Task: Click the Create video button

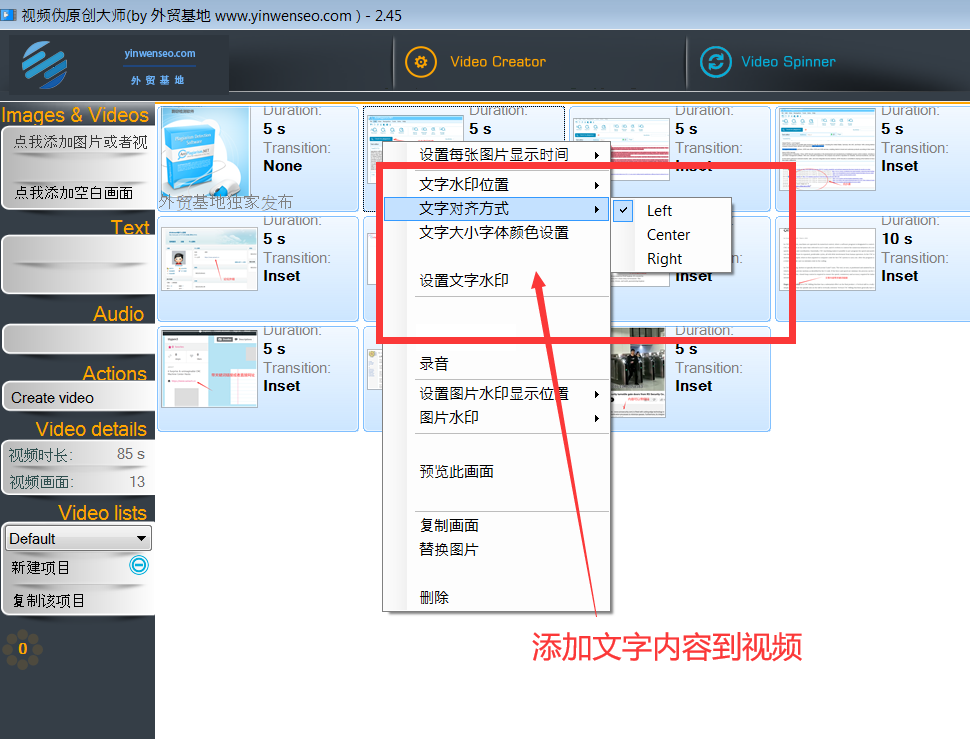Action: 78,398
